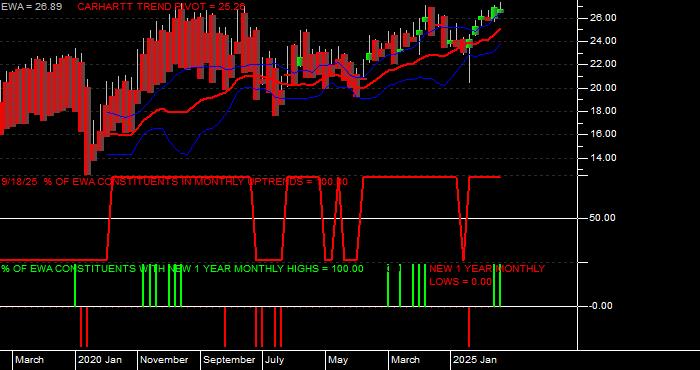Select the CARHARTT TREND PIVOT = 25.26 label
Viewport: 700px width, 370px height.
[161, 7]
